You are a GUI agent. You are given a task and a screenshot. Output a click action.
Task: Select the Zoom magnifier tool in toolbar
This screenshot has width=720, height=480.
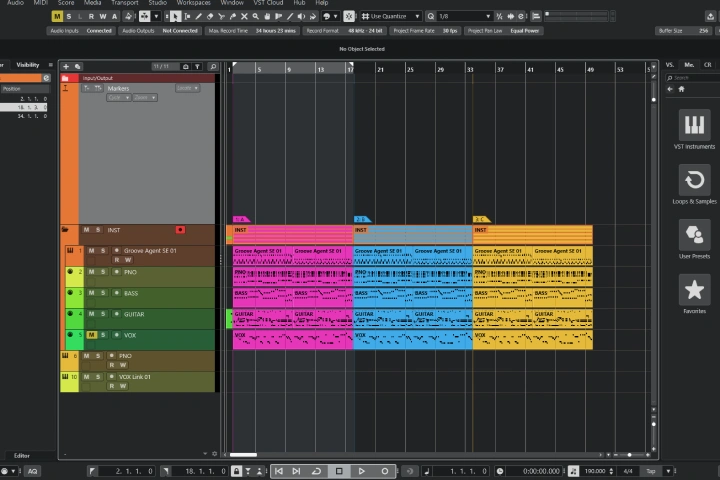tap(255, 16)
